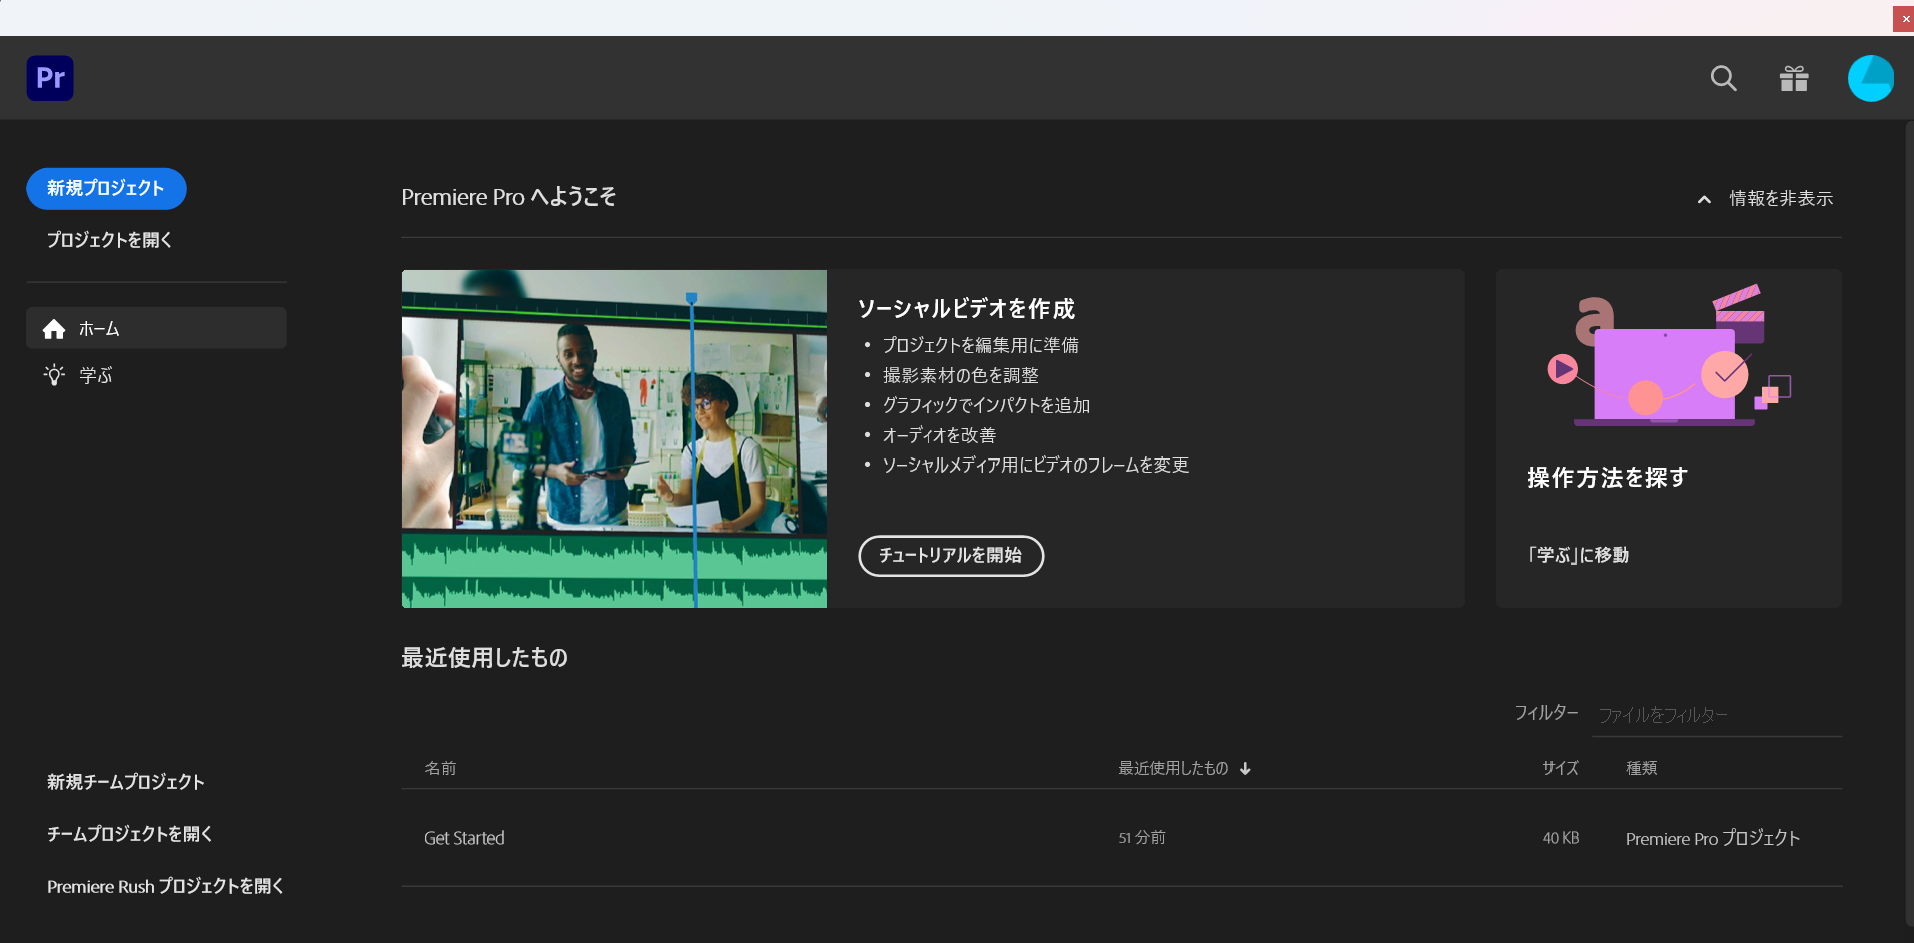Click チームプロジェクトを開く

[129, 834]
